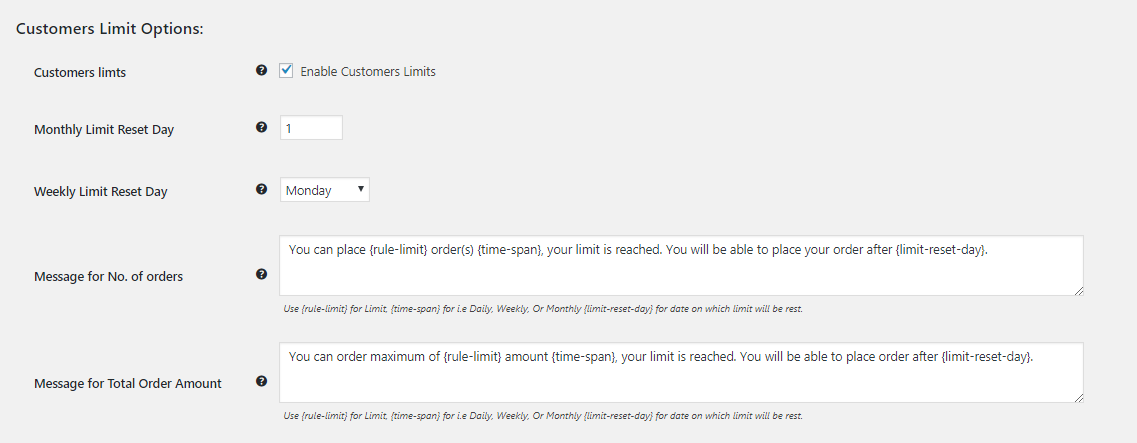Open help tooltip for Monthly Limit Reset Day
This screenshot has height=443, width=1137.
tap(262, 127)
